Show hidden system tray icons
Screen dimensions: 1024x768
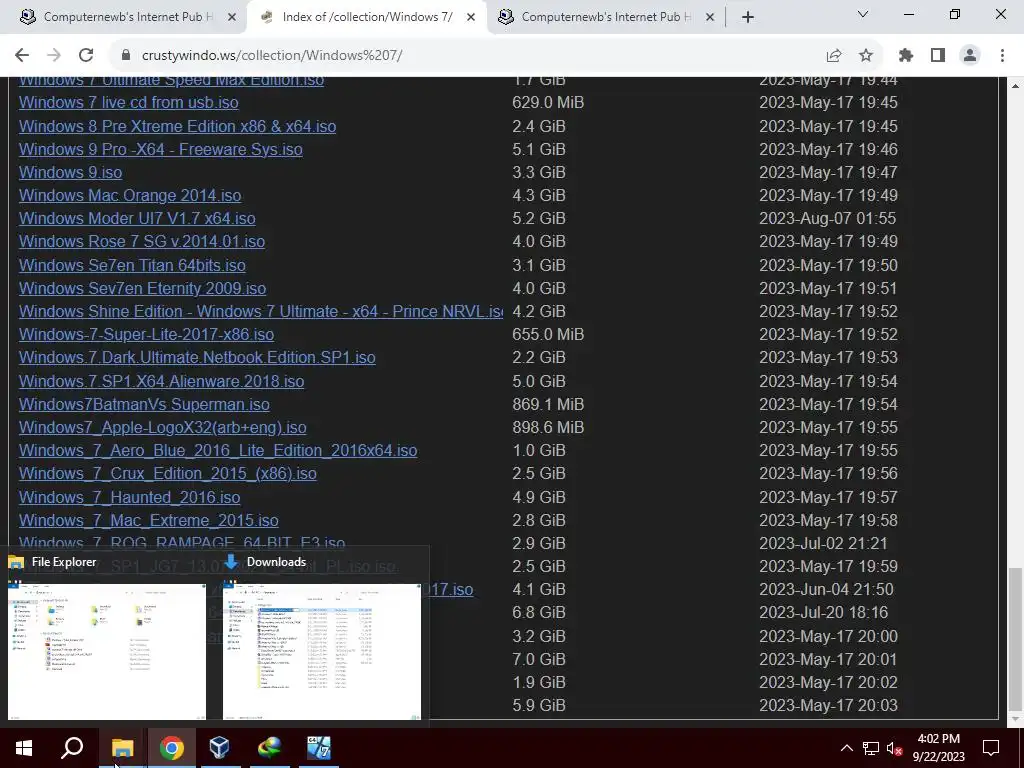846,748
